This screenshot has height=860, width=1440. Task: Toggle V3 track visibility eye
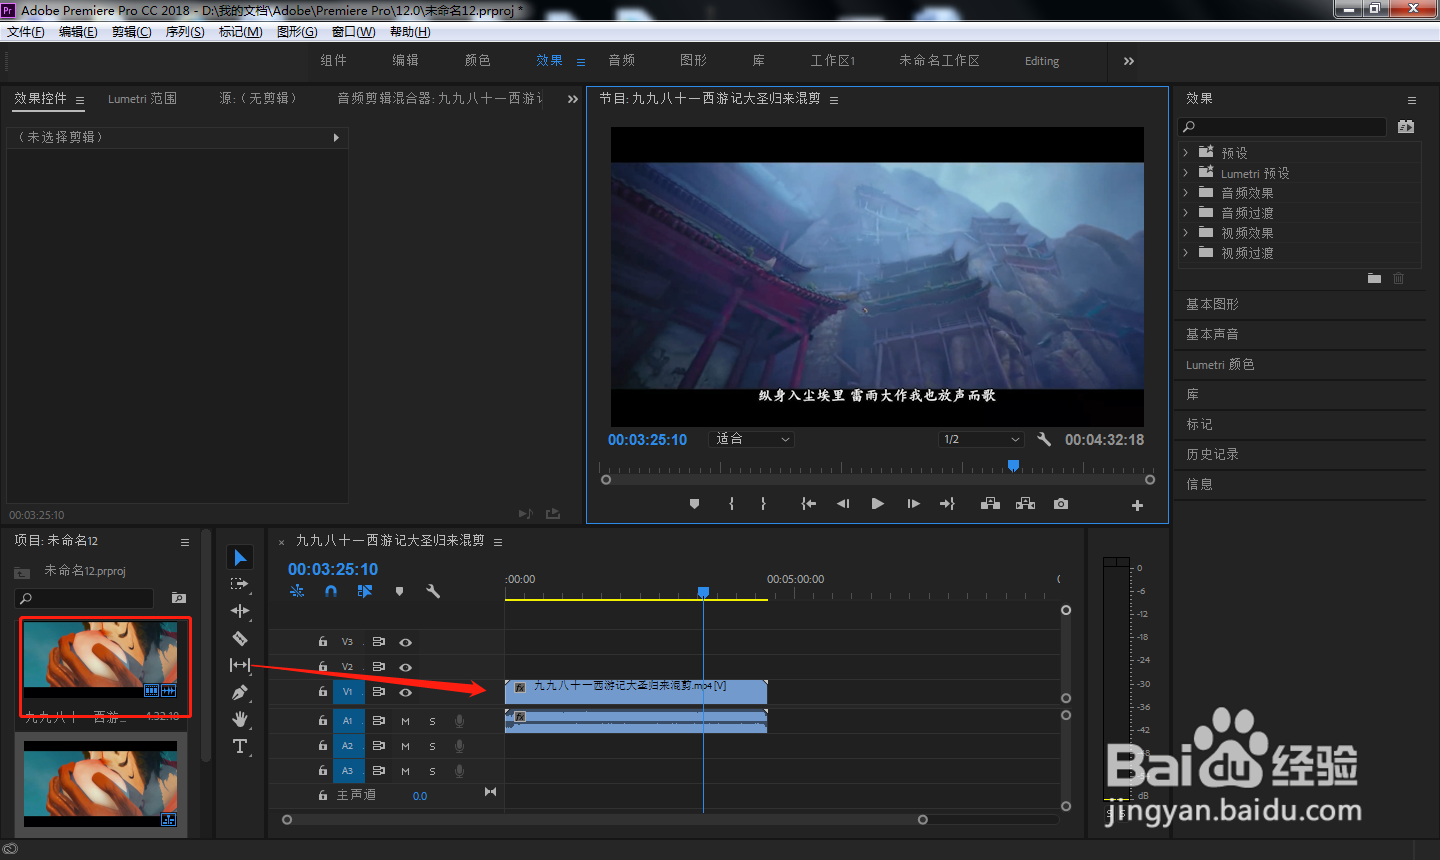pyautogui.click(x=405, y=642)
